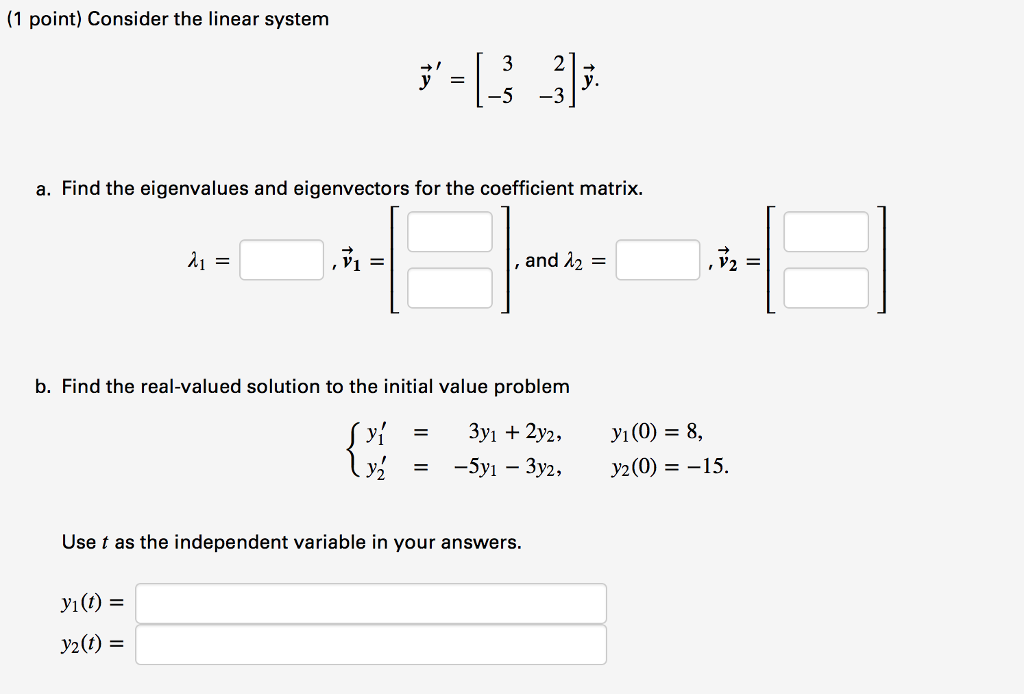Click the λ2 eigenvalue input field
The width and height of the screenshot is (1024, 694).
pyautogui.click(x=660, y=261)
